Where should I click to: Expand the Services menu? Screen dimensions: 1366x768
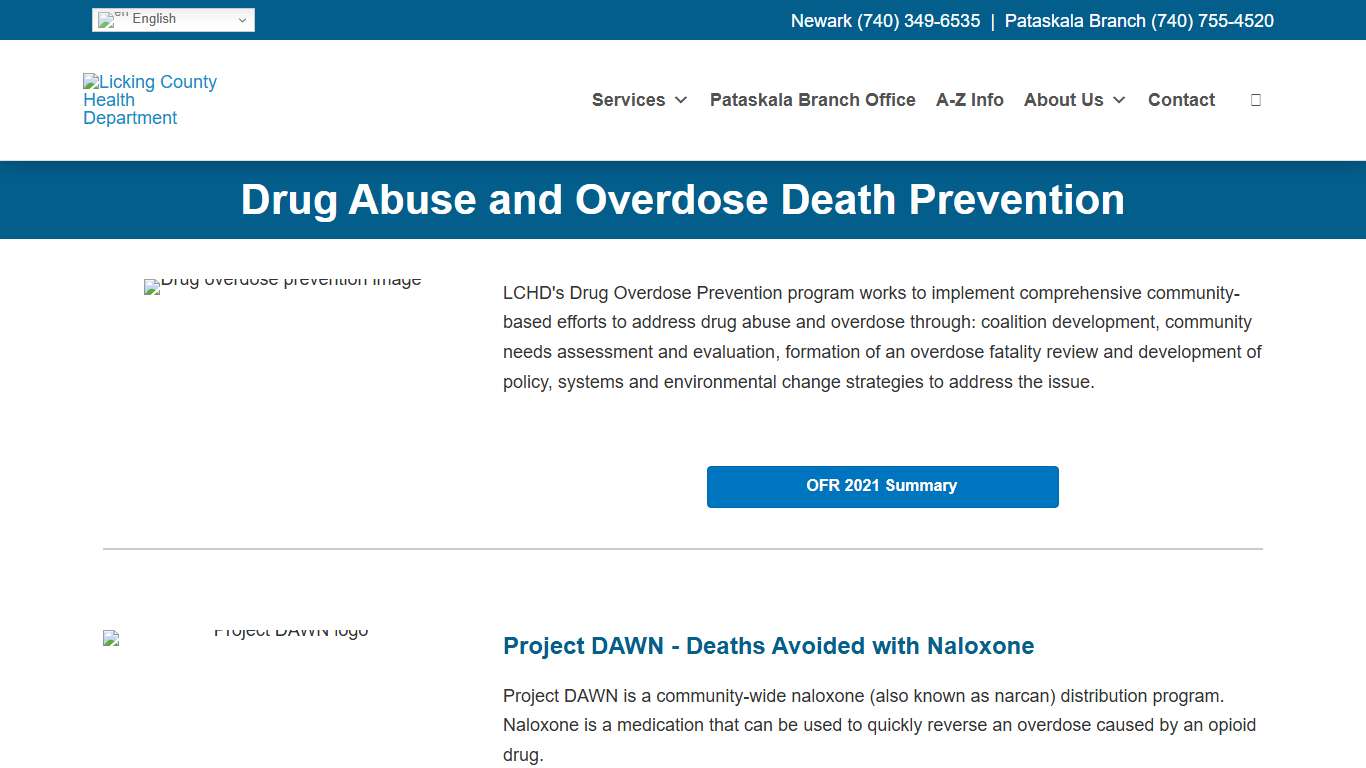629,100
